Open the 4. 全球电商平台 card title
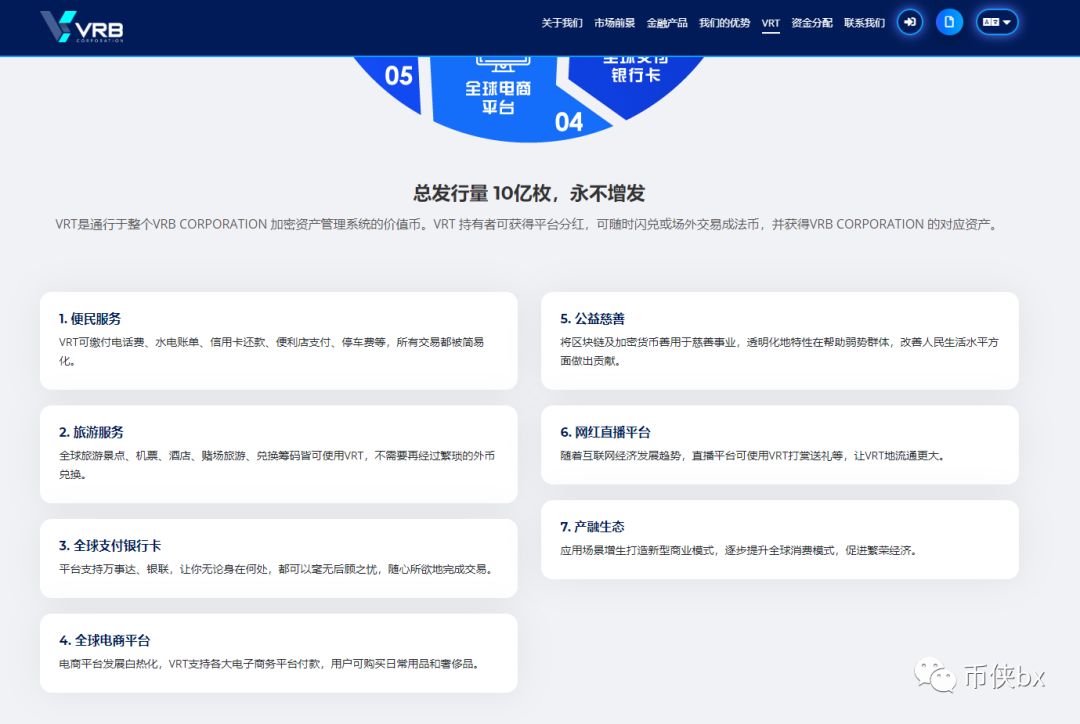 pos(105,641)
